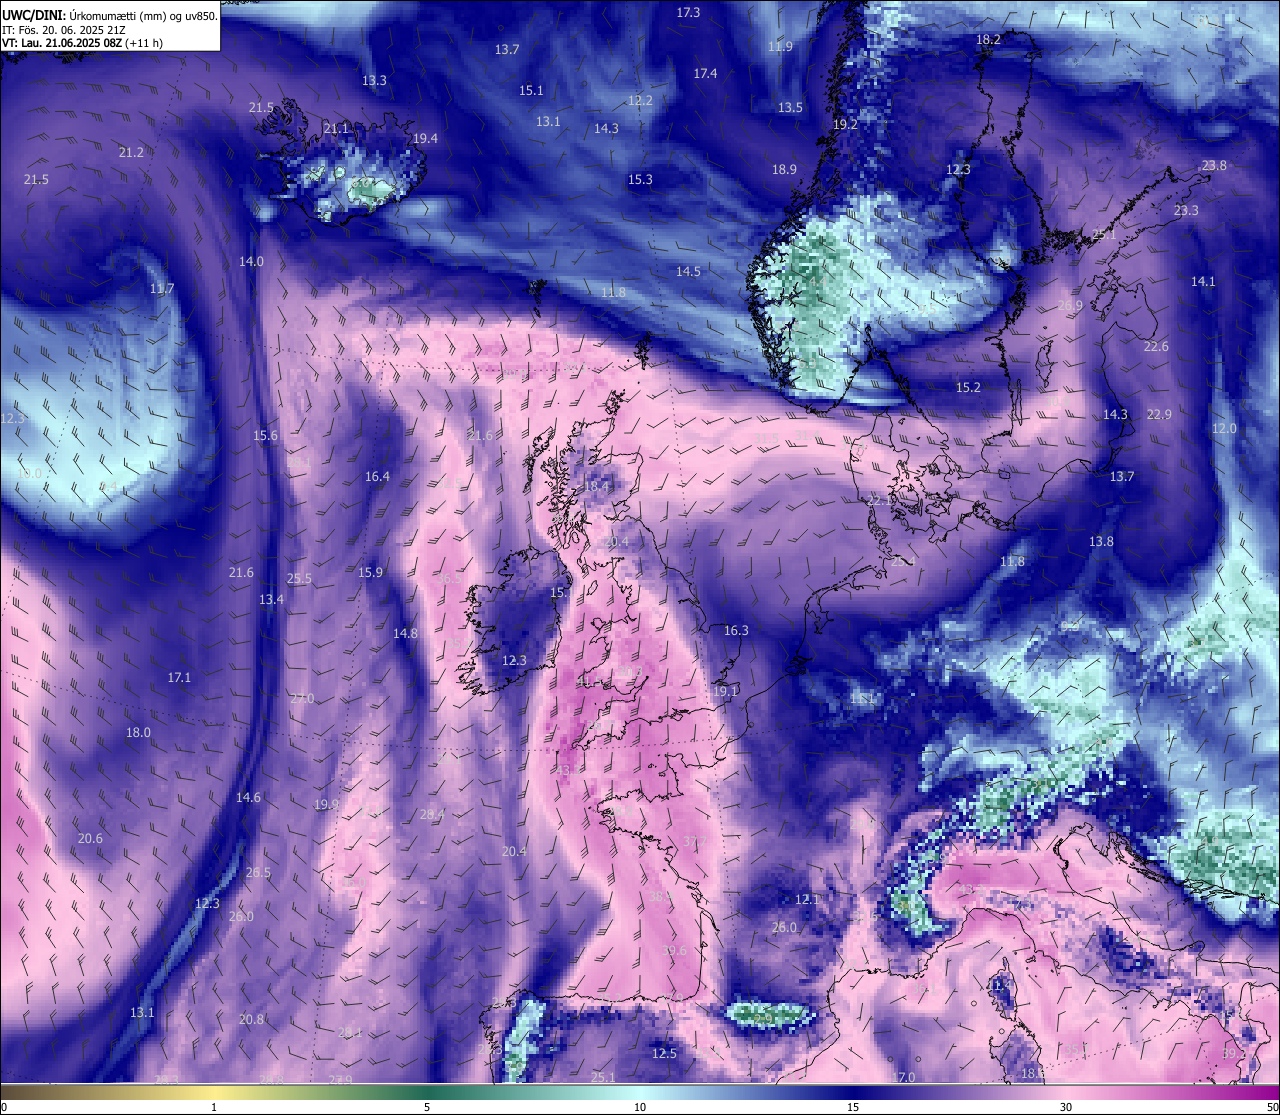
Task: Click the map value 13.3
Action: (x=374, y=80)
